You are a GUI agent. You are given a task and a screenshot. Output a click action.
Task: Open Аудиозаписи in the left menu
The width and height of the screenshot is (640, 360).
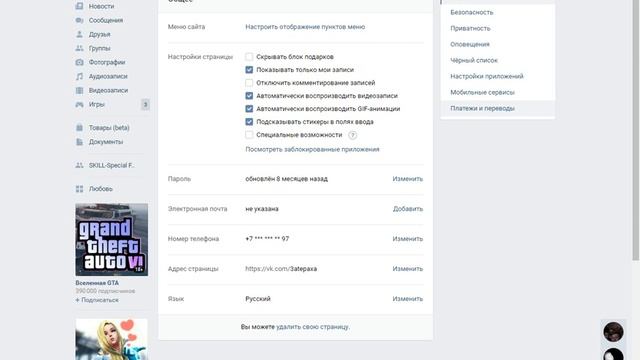[108, 76]
